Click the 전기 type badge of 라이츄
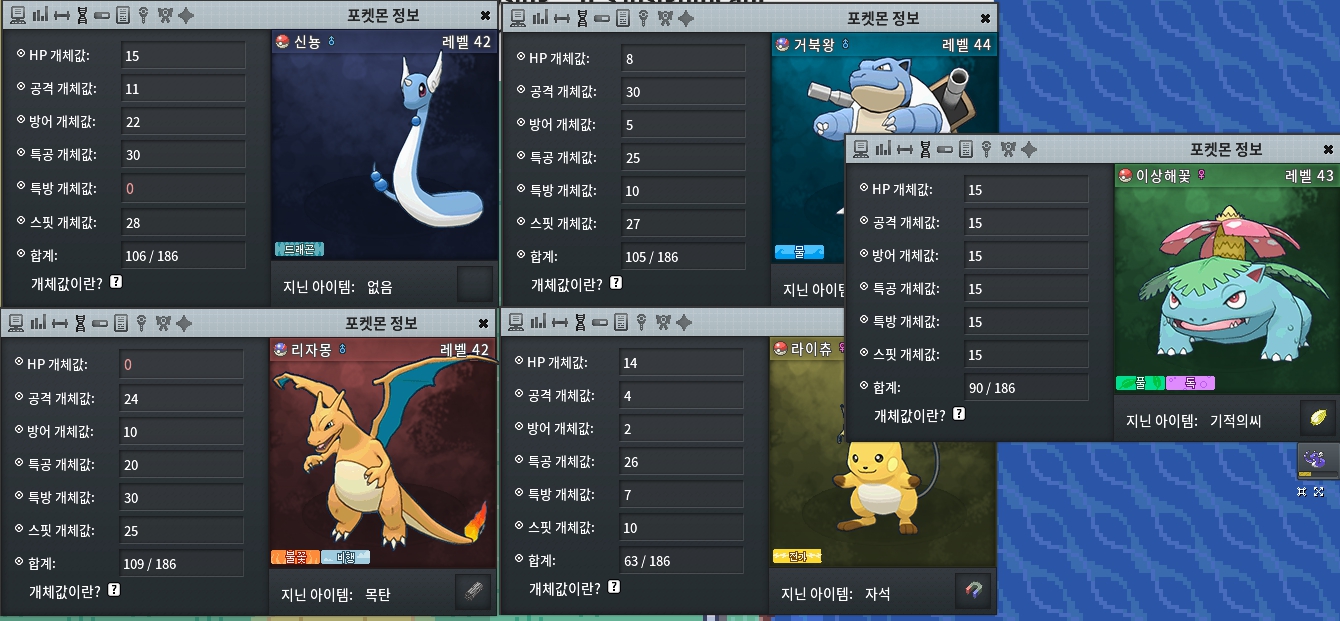1340x621 pixels. 797,556
